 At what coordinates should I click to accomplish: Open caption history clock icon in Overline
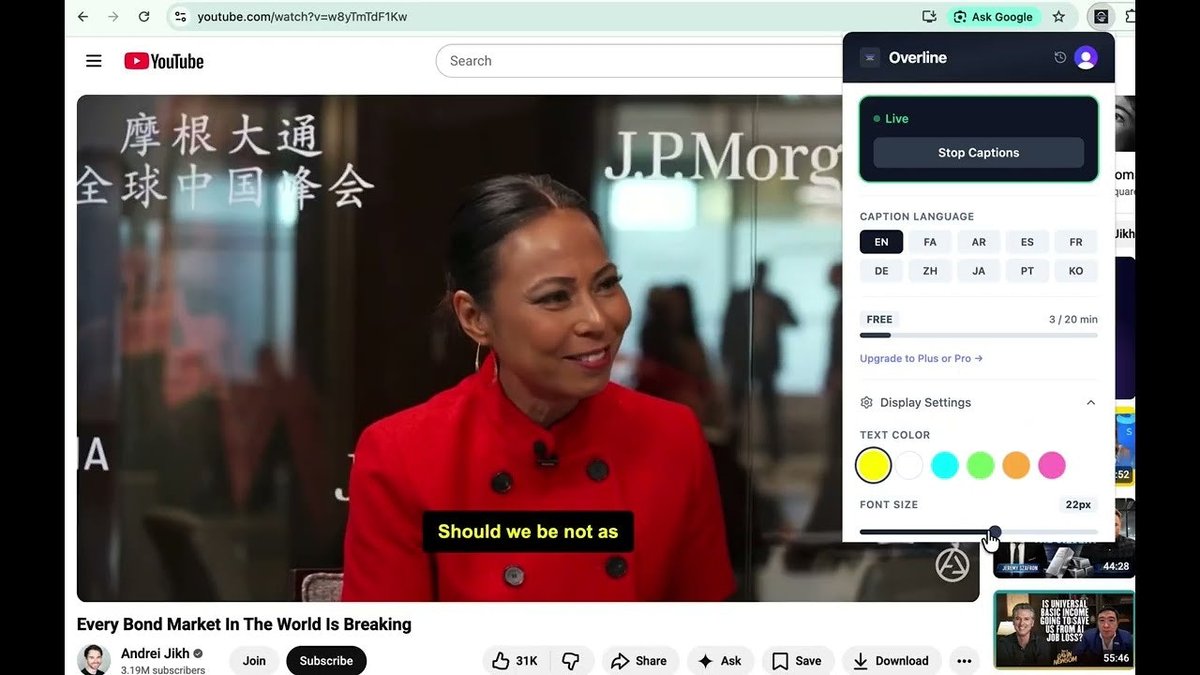1060,58
